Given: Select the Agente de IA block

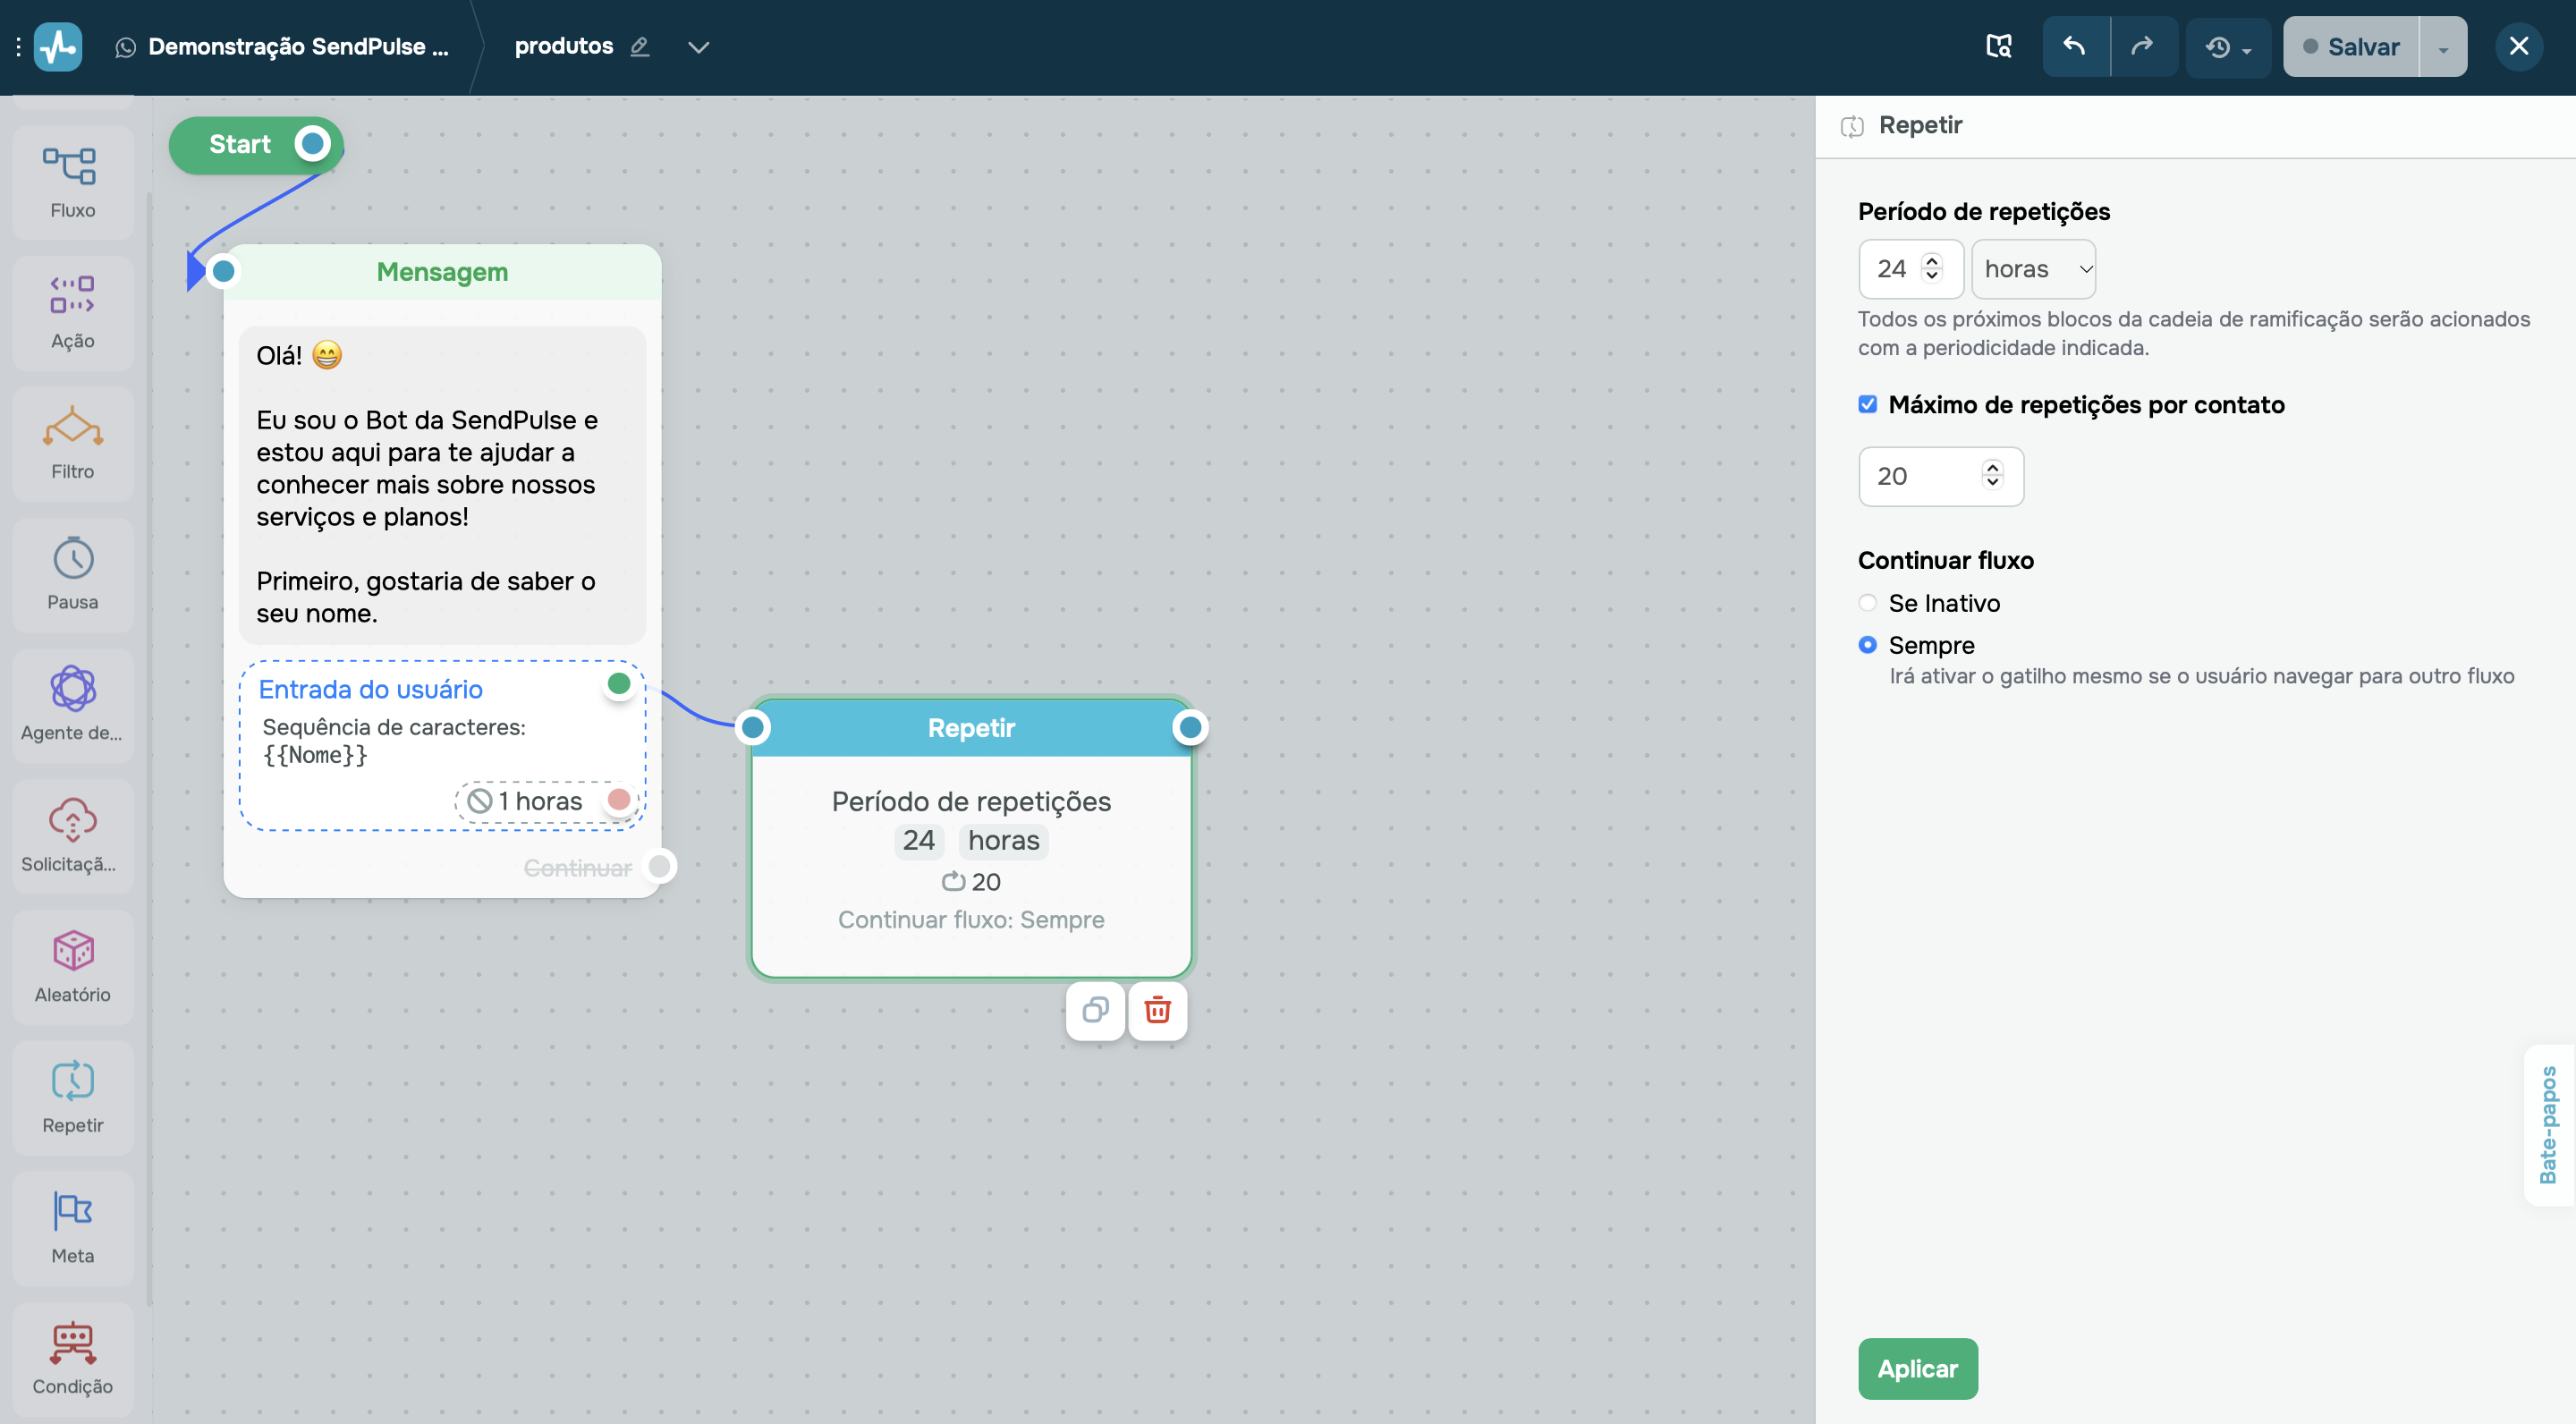Looking at the screenshot, I should 73,706.
